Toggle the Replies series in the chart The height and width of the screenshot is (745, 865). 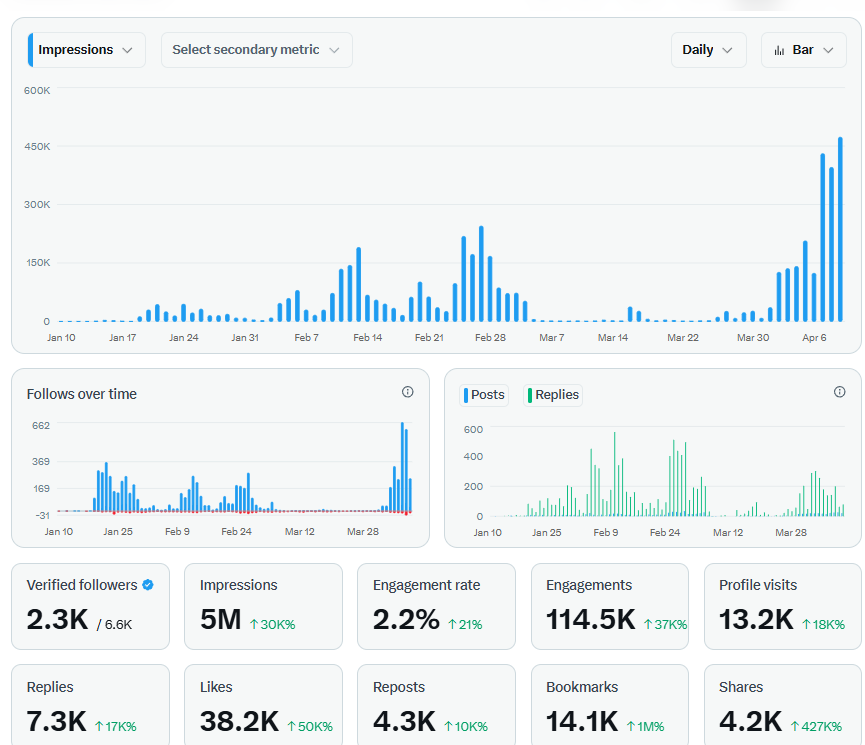(x=553, y=395)
